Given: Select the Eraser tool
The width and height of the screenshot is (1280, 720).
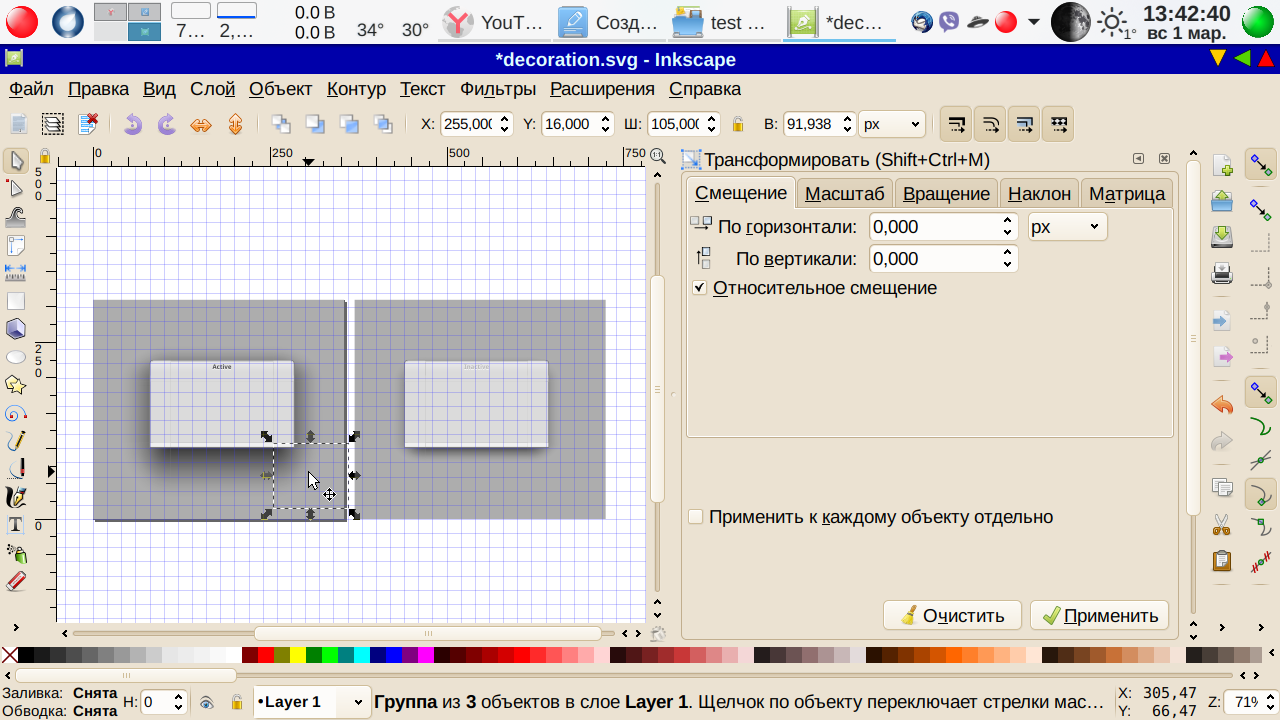Looking at the screenshot, I should [x=16, y=581].
